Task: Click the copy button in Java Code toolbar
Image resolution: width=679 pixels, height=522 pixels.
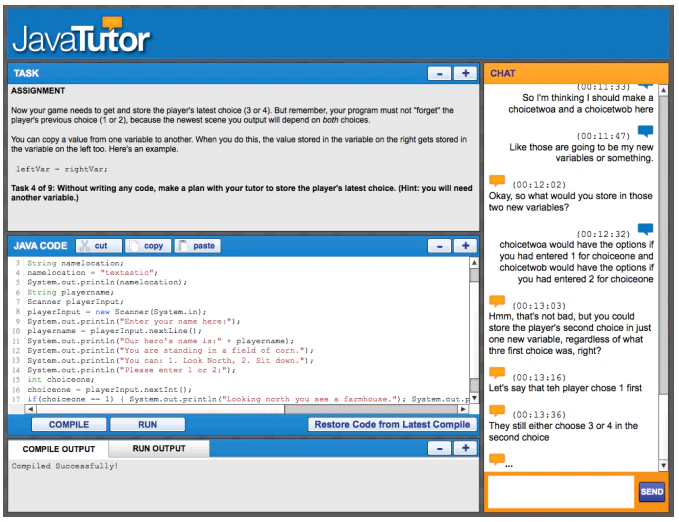Action: click(148, 246)
